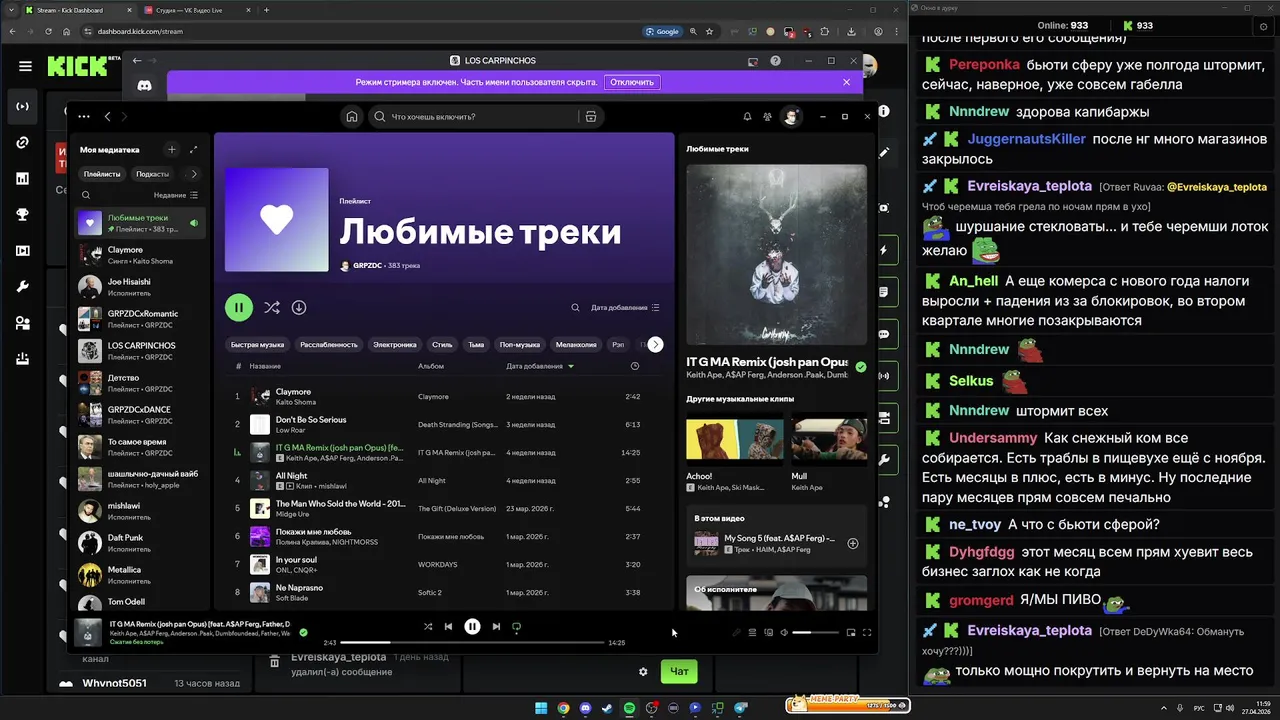Filter by Расслабленность
Viewport: 1280px width, 720px height.
329,344
